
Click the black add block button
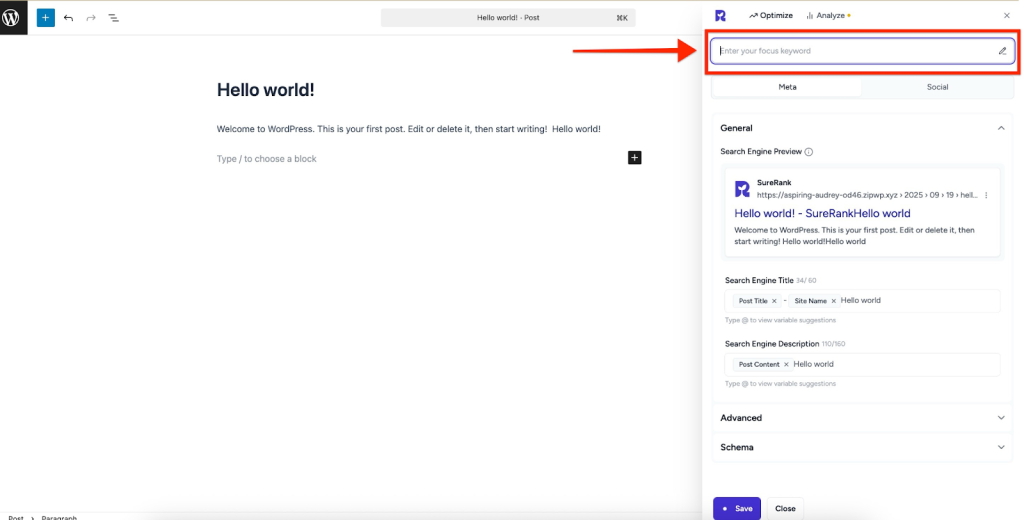click(x=634, y=158)
